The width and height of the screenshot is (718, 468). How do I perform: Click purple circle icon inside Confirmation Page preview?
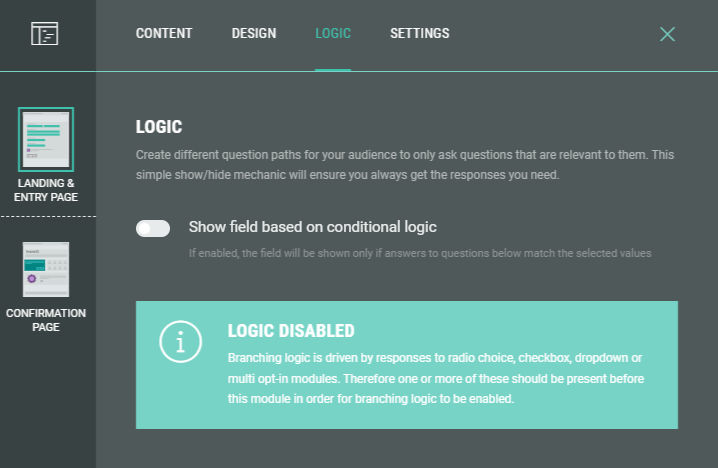point(31,279)
